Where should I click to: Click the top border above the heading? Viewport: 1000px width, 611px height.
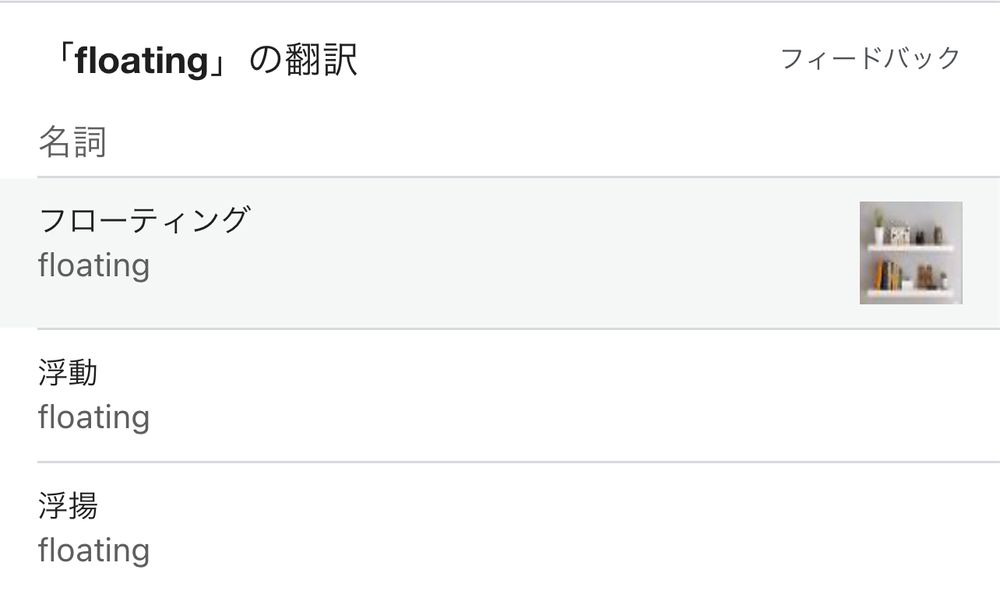500,2
